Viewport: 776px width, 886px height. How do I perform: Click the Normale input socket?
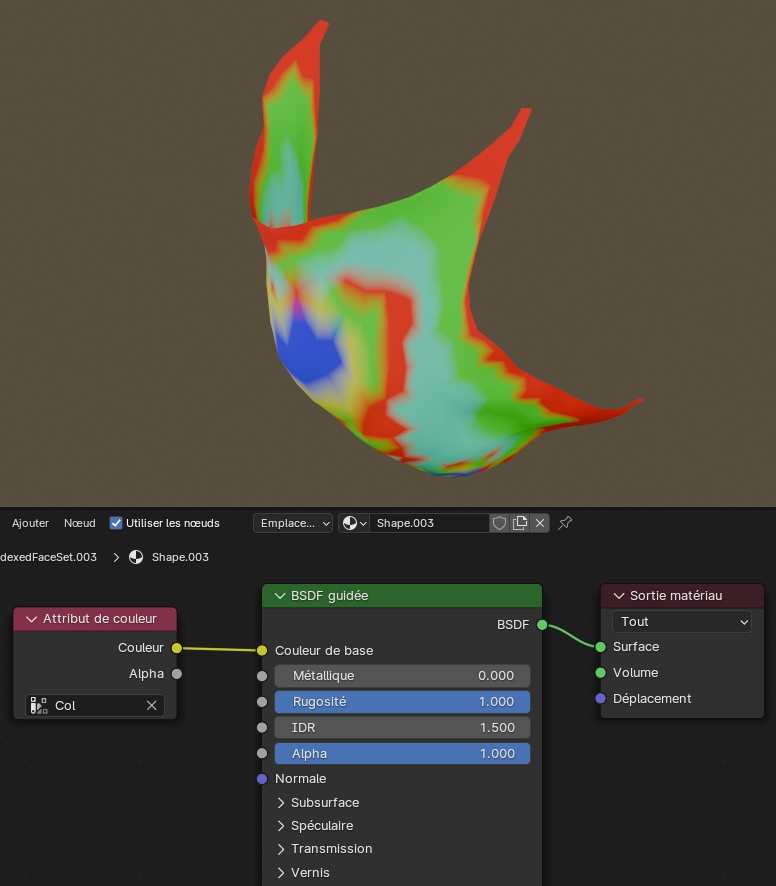(262, 779)
